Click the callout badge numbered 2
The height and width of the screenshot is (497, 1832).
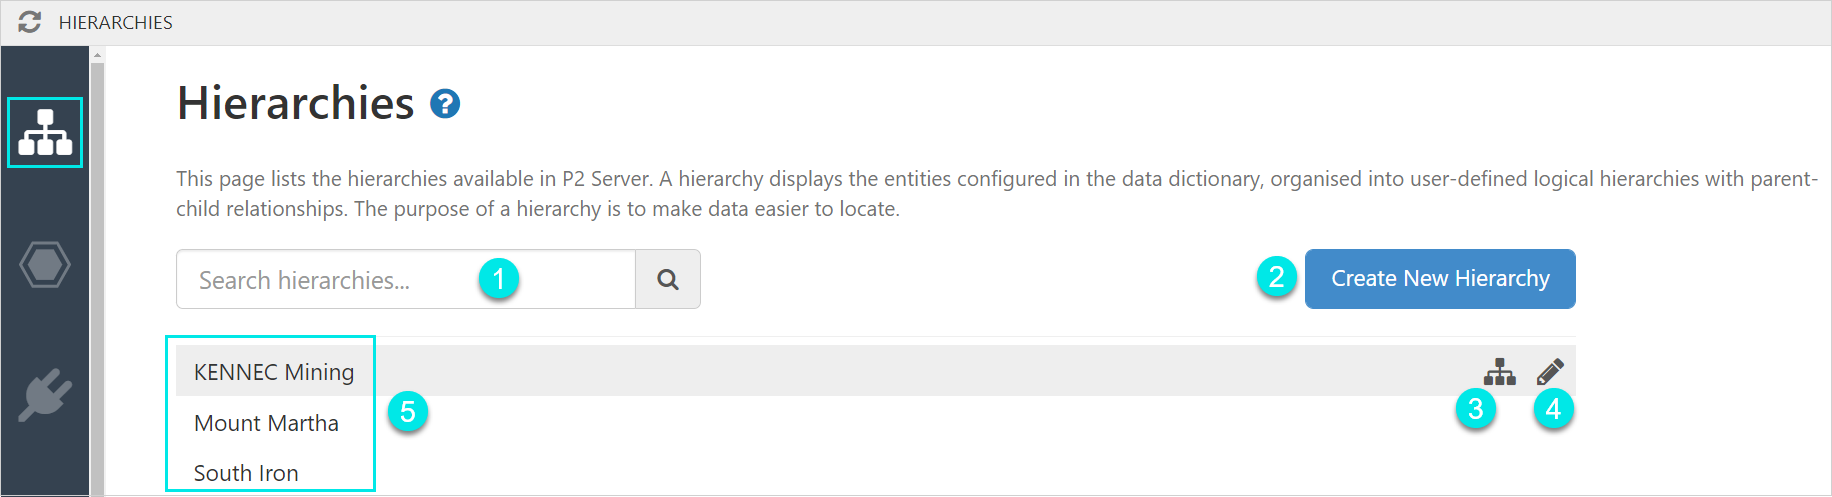pyautogui.click(x=1277, y=276)
